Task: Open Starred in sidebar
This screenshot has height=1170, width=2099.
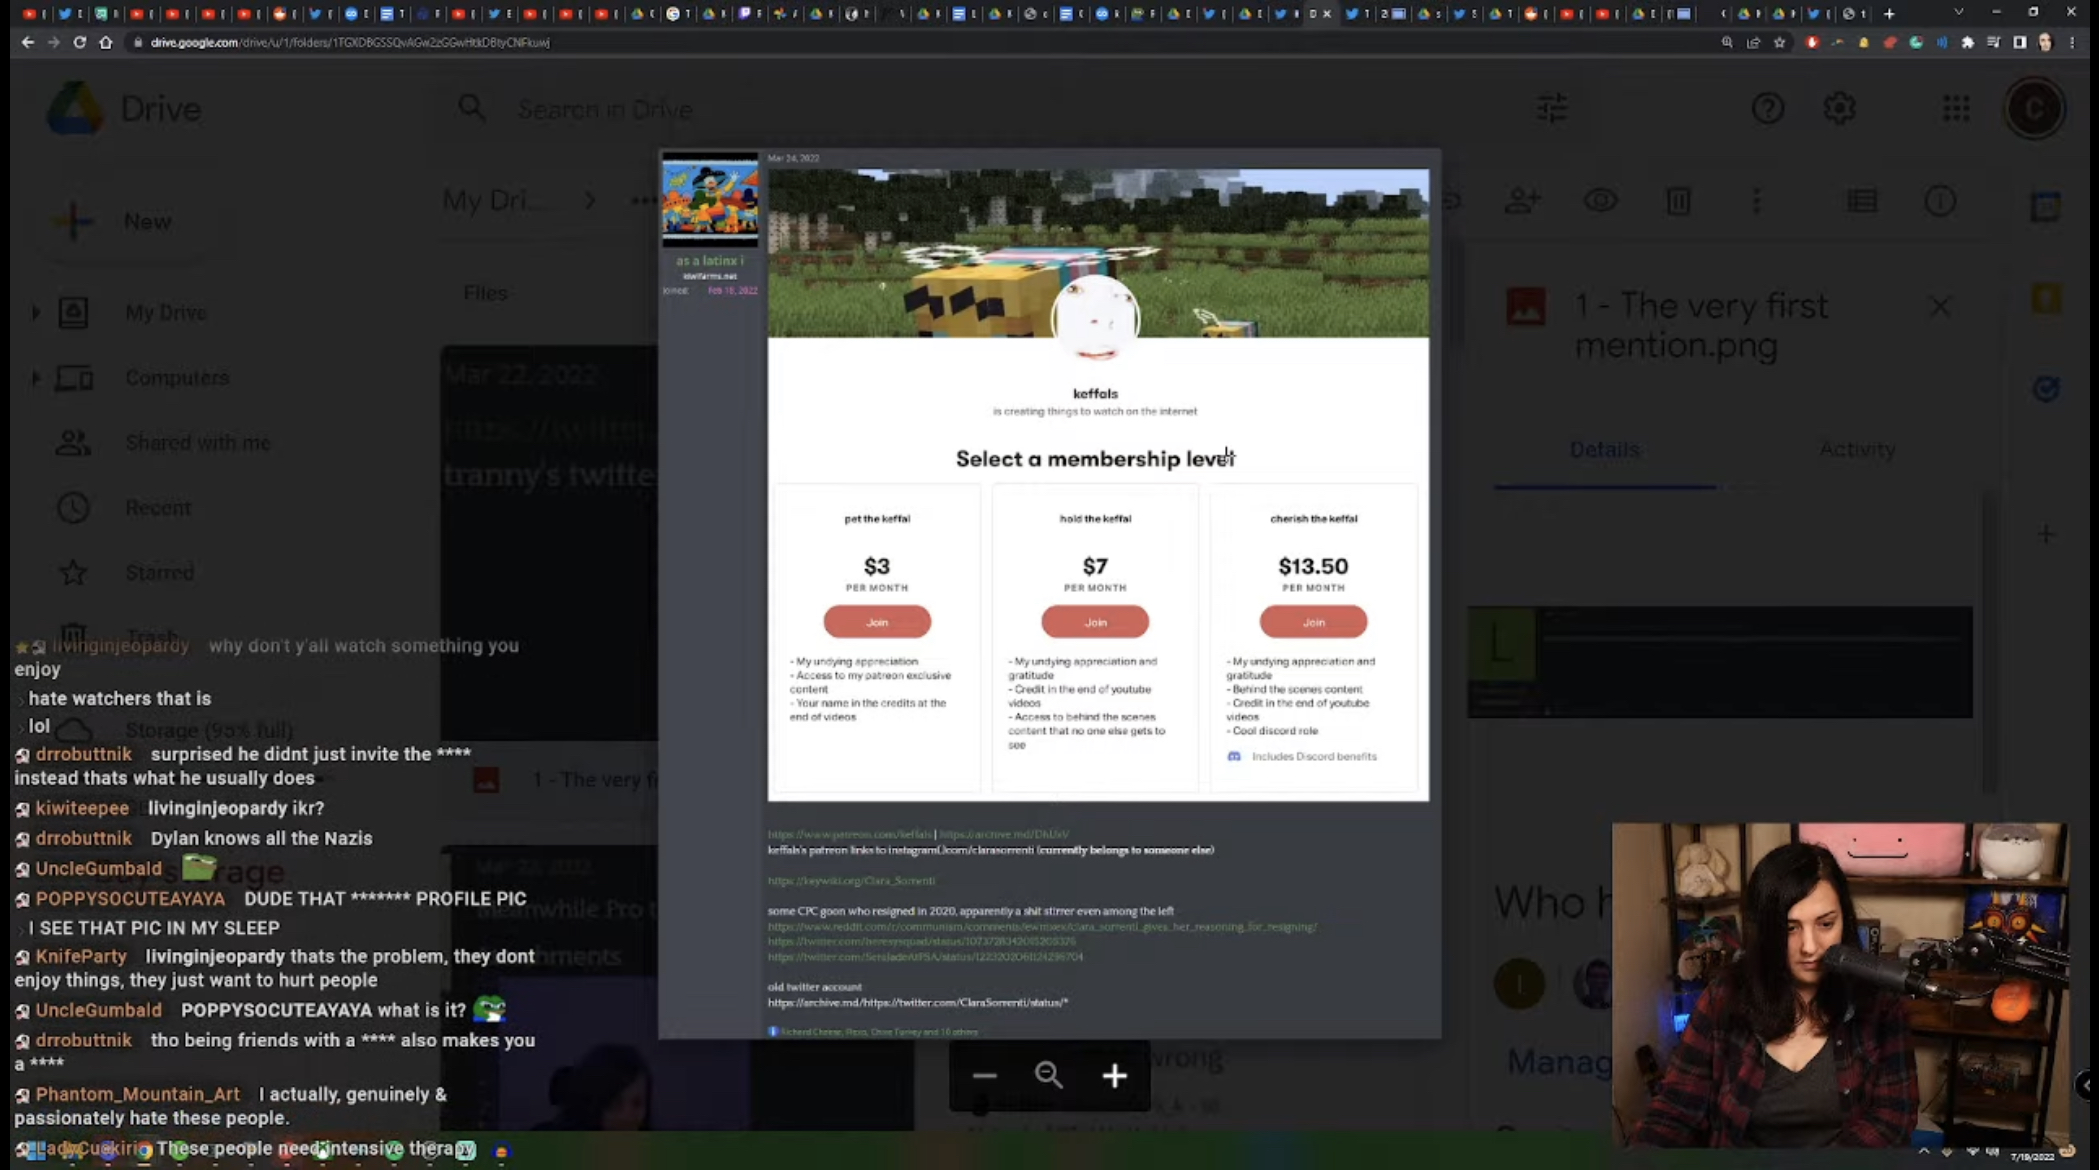Action: tap(159, 573)
